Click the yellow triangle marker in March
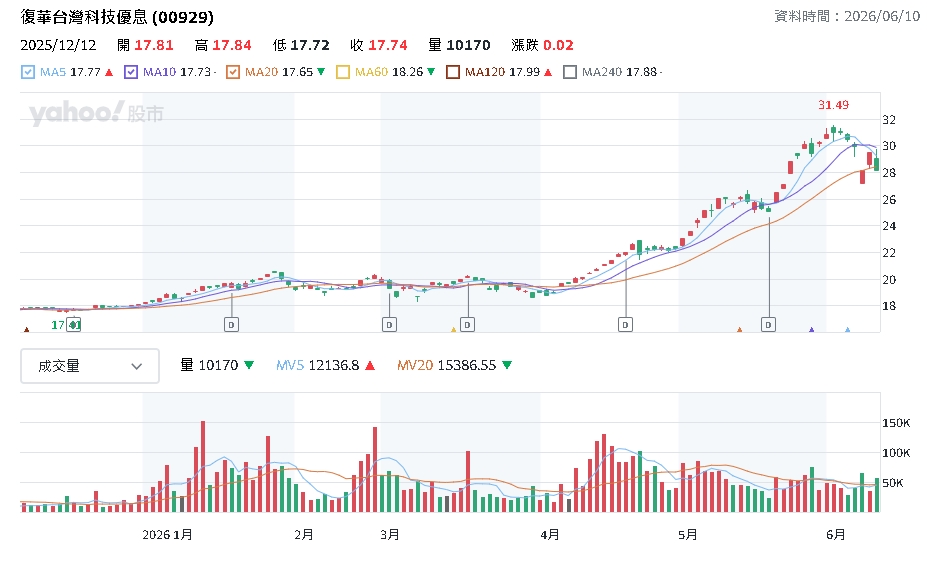Viewport: 927px width, 569px height. click(x=453, y=329)
